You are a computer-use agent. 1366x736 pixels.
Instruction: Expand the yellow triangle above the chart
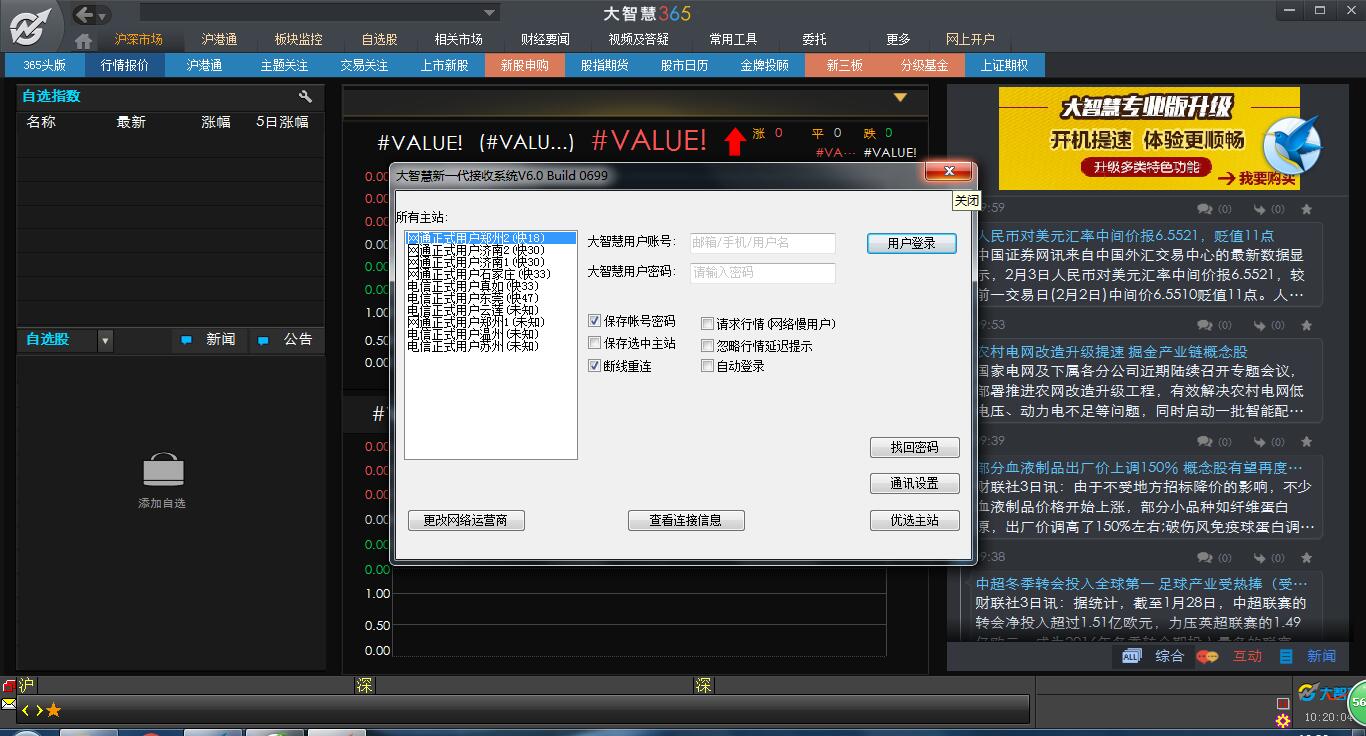900,97
